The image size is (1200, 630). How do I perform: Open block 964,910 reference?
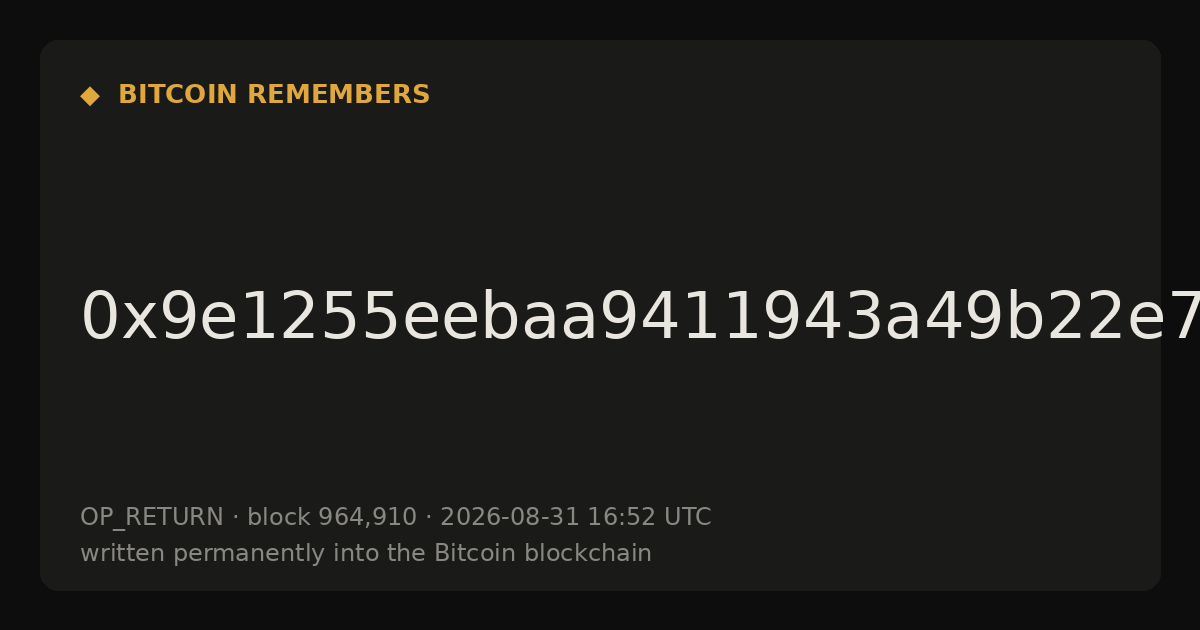coord(332,518)
